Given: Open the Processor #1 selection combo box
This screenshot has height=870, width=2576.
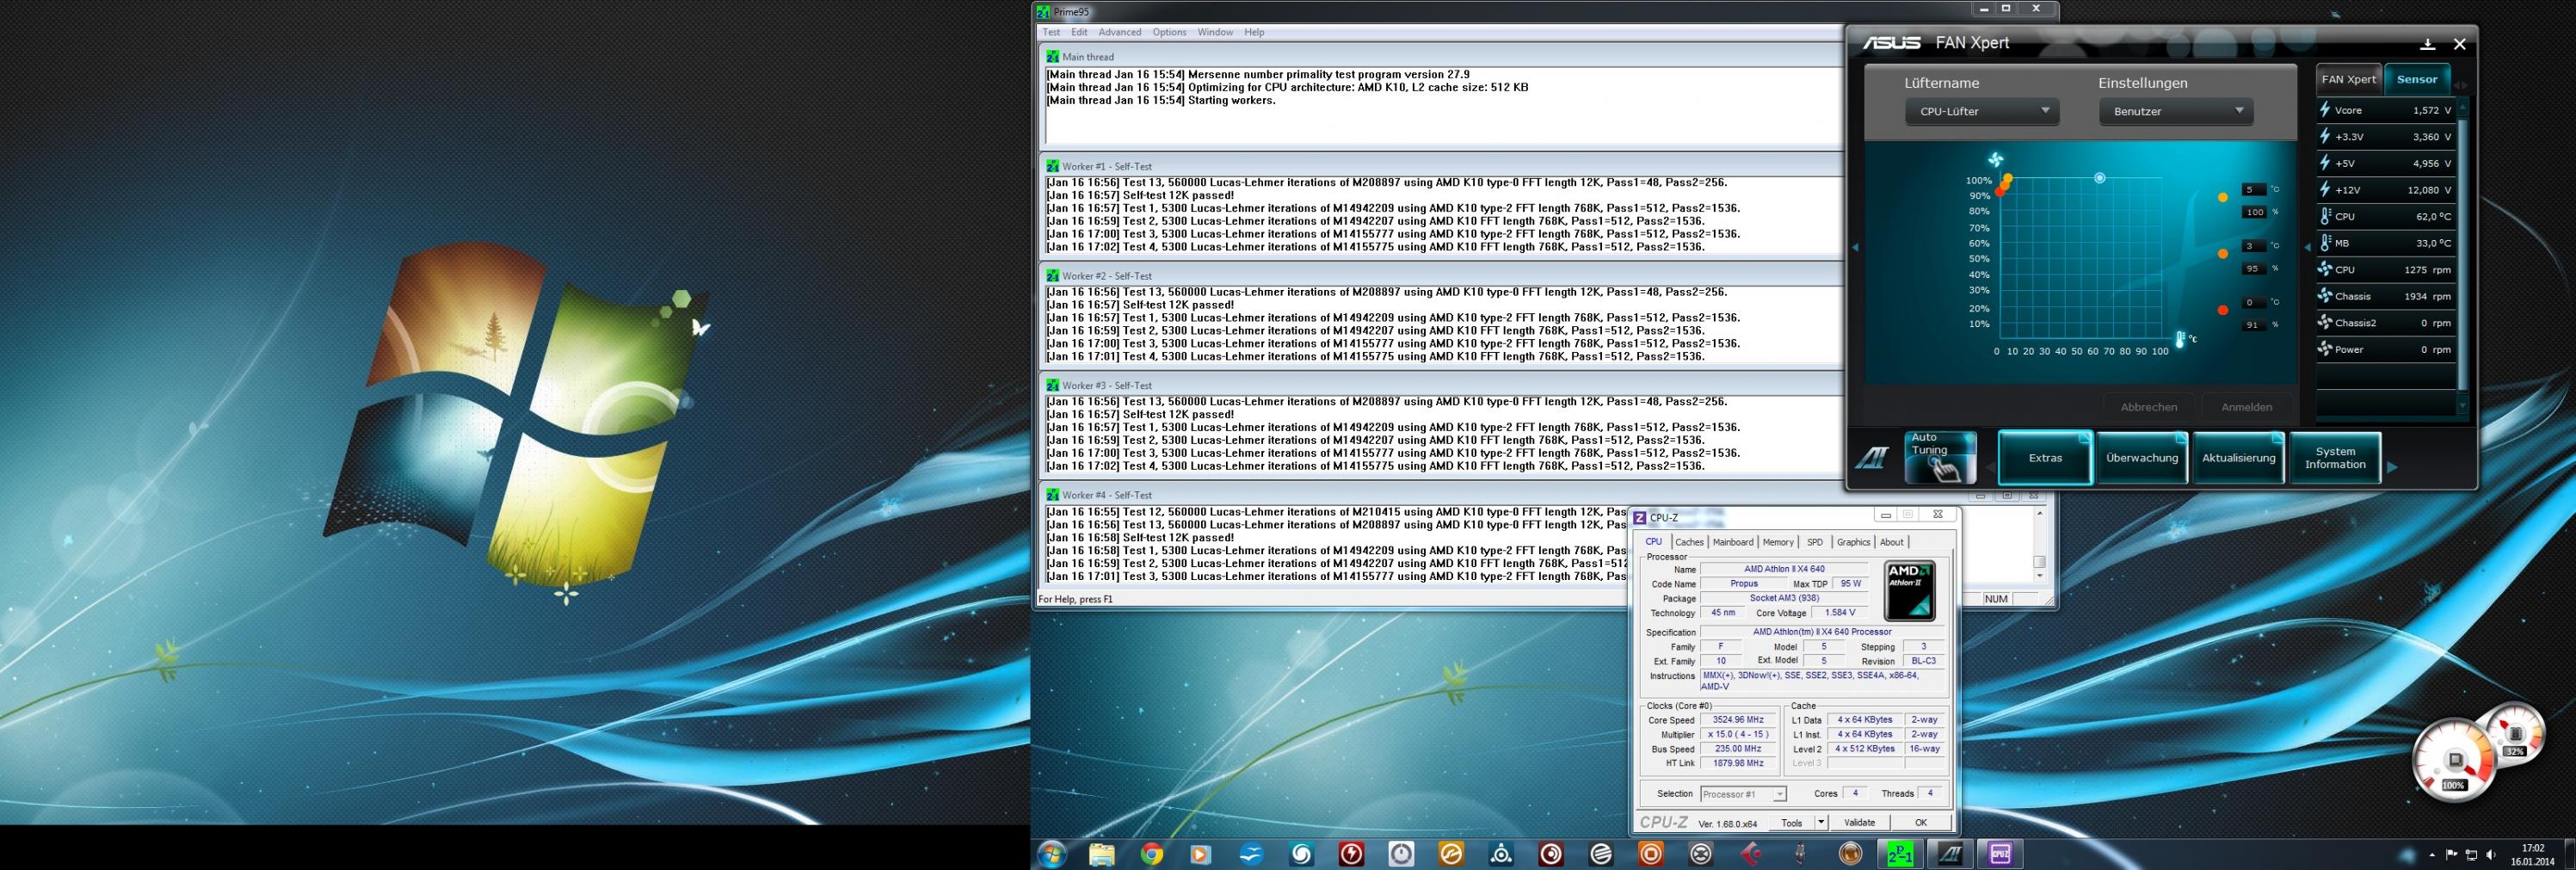Looking at the screenshot, I should (1744, 794).
